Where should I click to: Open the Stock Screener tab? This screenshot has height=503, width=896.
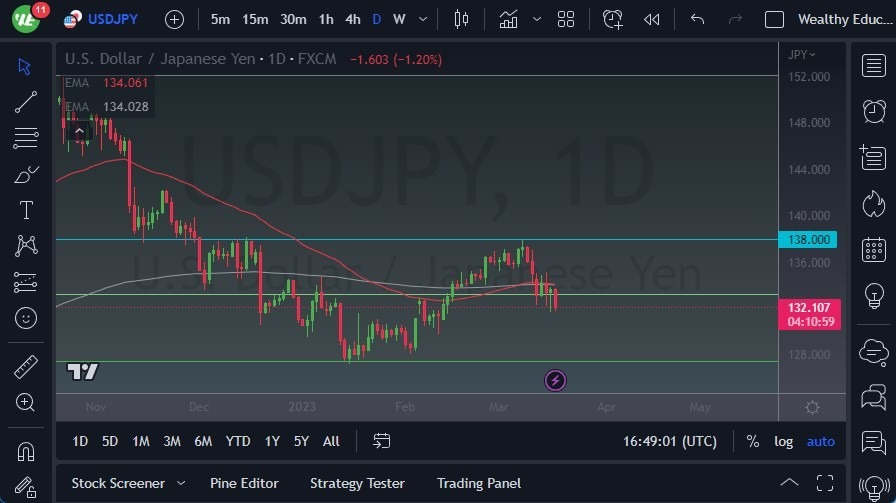click(x=118, y=484)
